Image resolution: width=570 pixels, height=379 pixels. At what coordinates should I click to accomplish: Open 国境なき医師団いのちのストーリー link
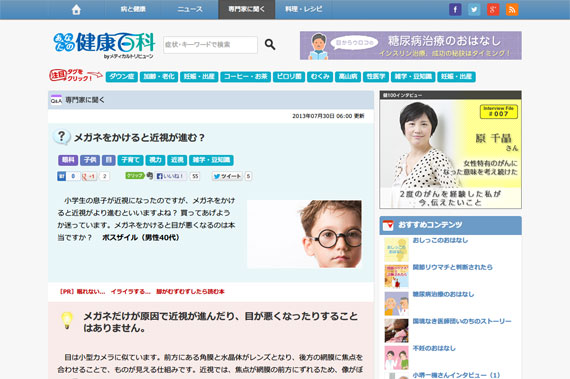point(462,321)
